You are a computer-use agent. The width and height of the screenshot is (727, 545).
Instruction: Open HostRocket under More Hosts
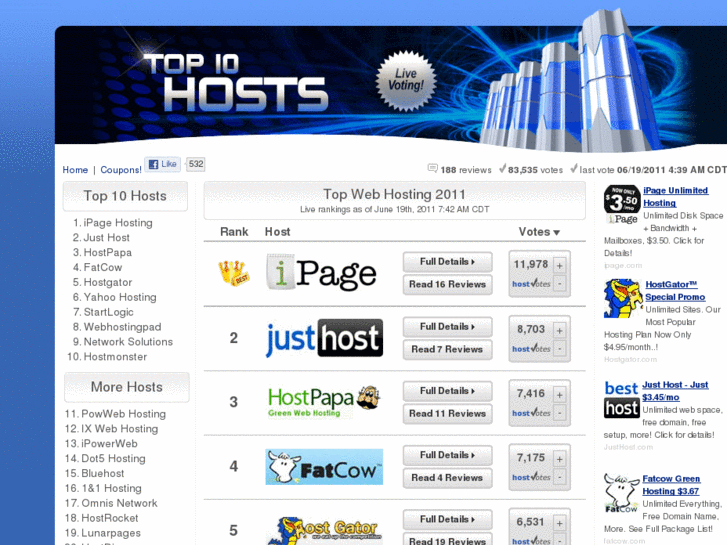point(109,518)
